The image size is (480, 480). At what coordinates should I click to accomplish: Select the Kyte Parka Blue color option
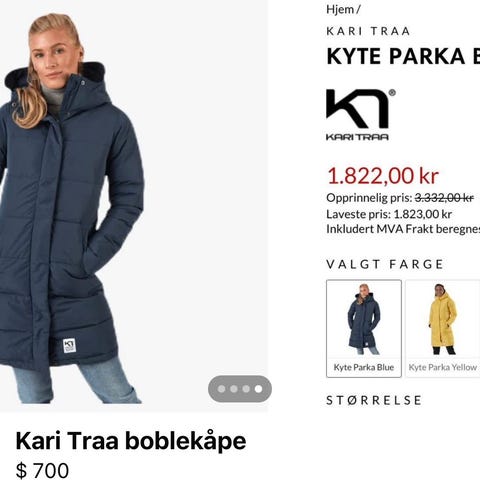pyautogui.click(x=364, y=328)
